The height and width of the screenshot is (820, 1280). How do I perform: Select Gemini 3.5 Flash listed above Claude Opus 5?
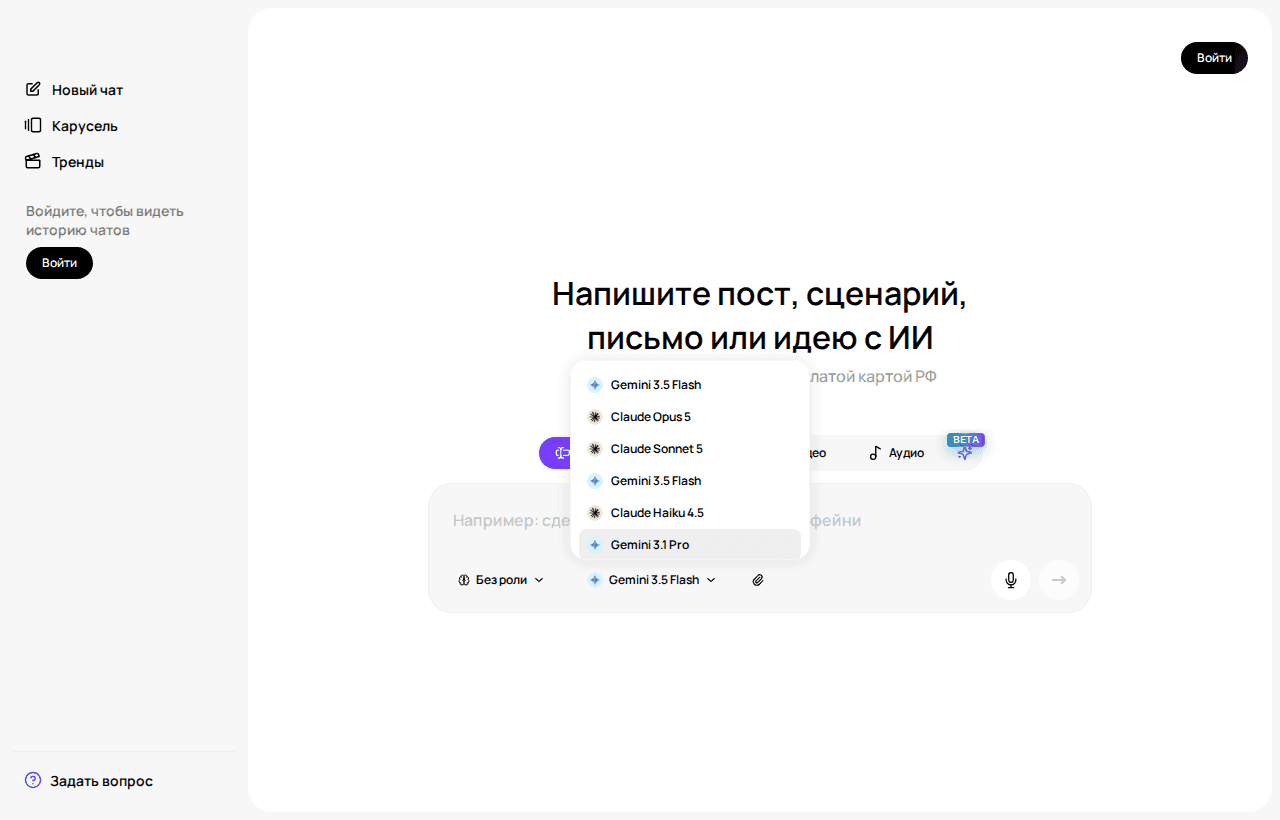(690, 385)
